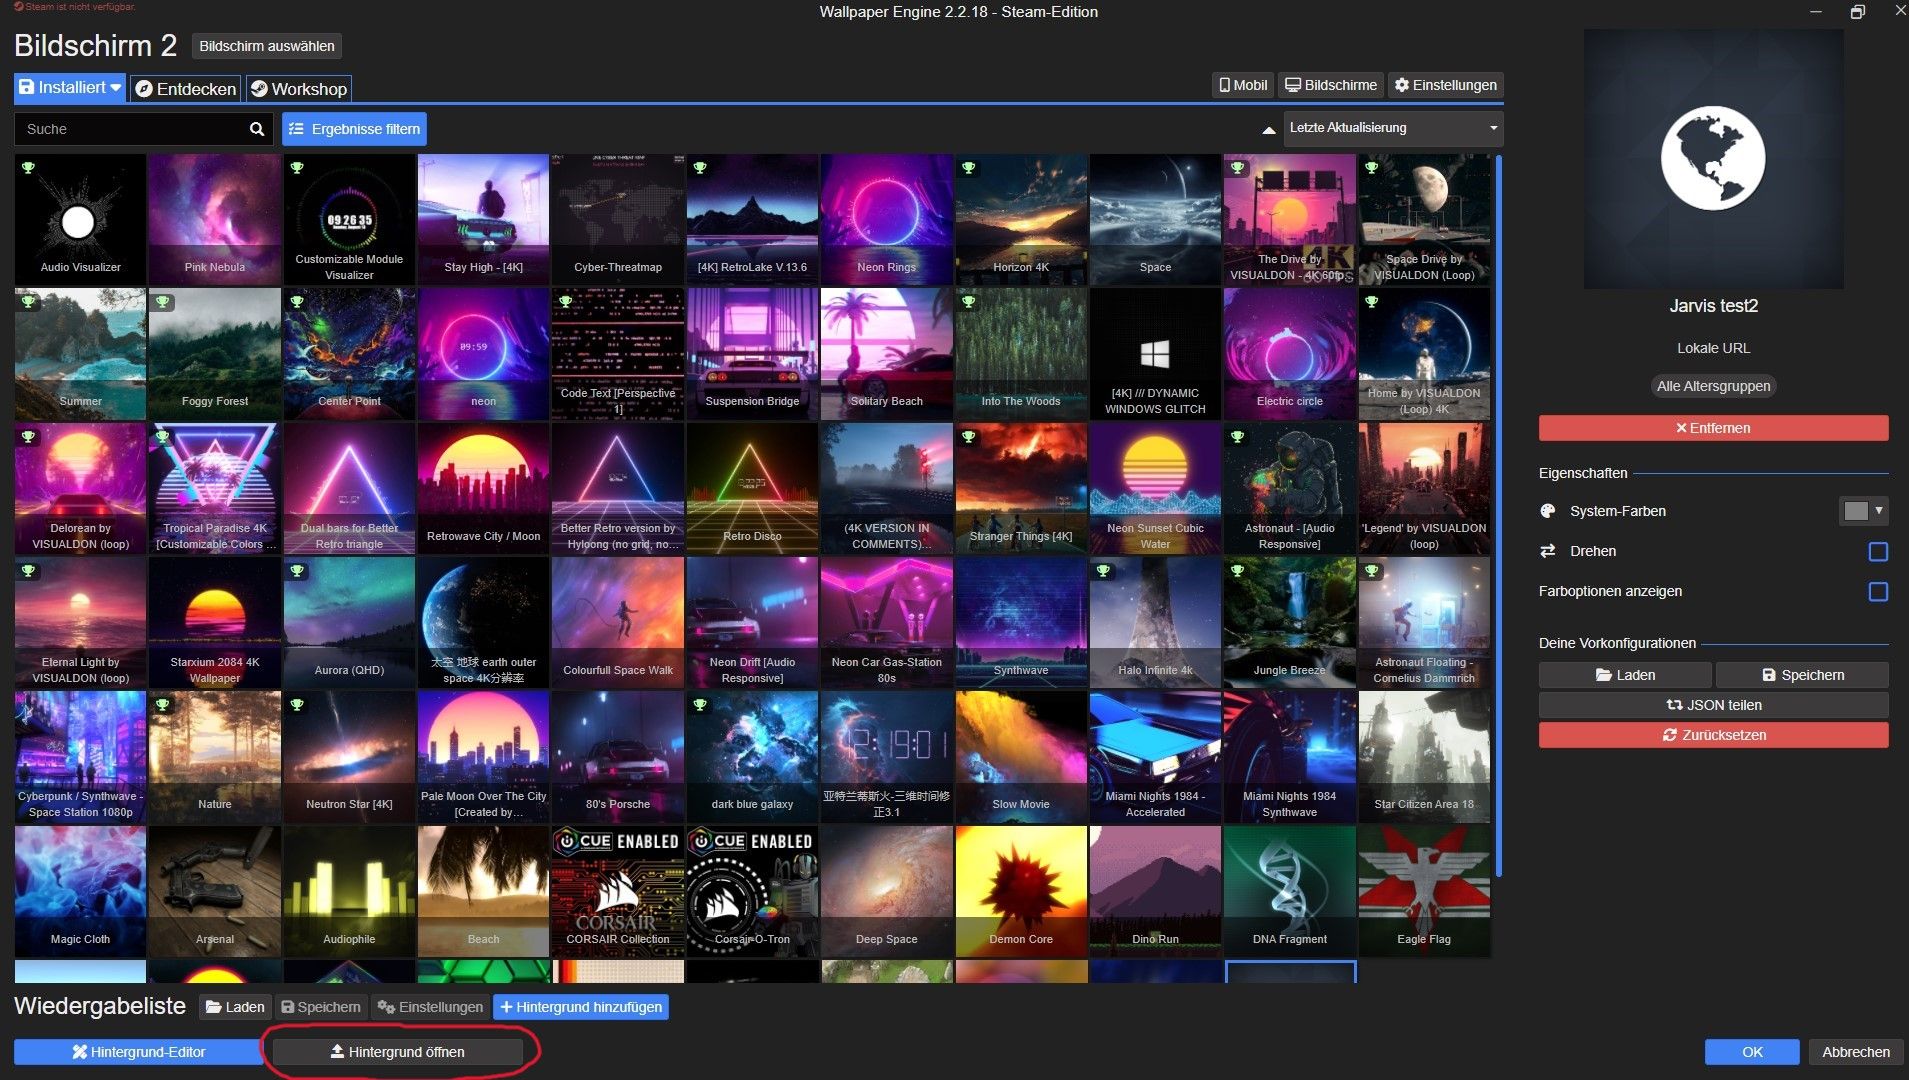Image resolution: width=1909 pixels, height=1080 pixels.
Task: Select the Colourfull Space Walk wallpaper
Action: pos(618,623)
